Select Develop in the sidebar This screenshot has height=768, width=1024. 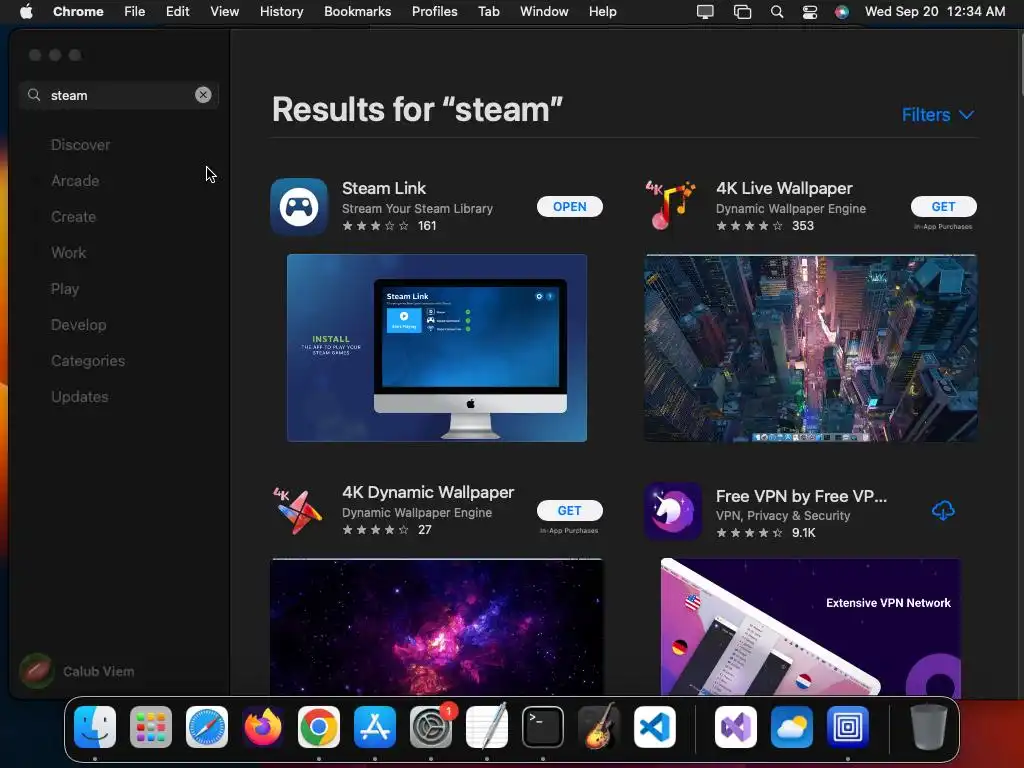coord(78,325)
